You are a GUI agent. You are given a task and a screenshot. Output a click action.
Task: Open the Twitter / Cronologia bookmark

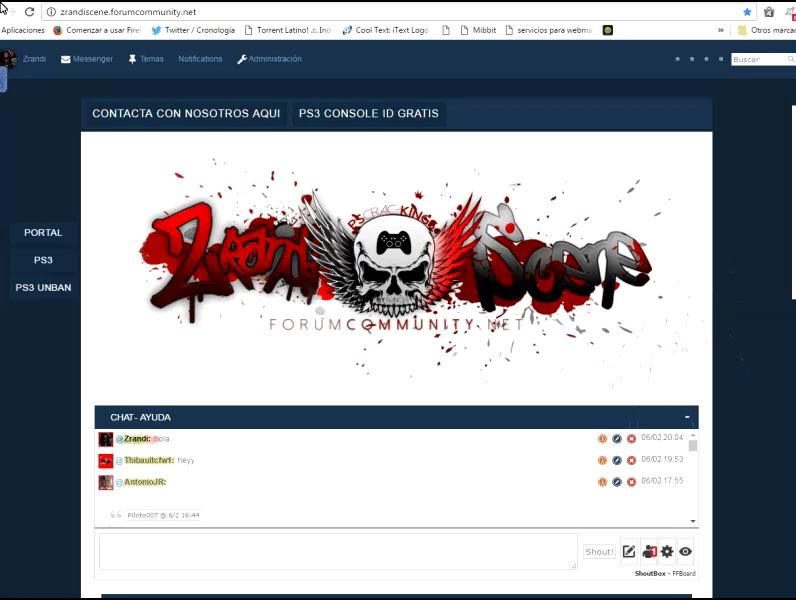(193, 30)
